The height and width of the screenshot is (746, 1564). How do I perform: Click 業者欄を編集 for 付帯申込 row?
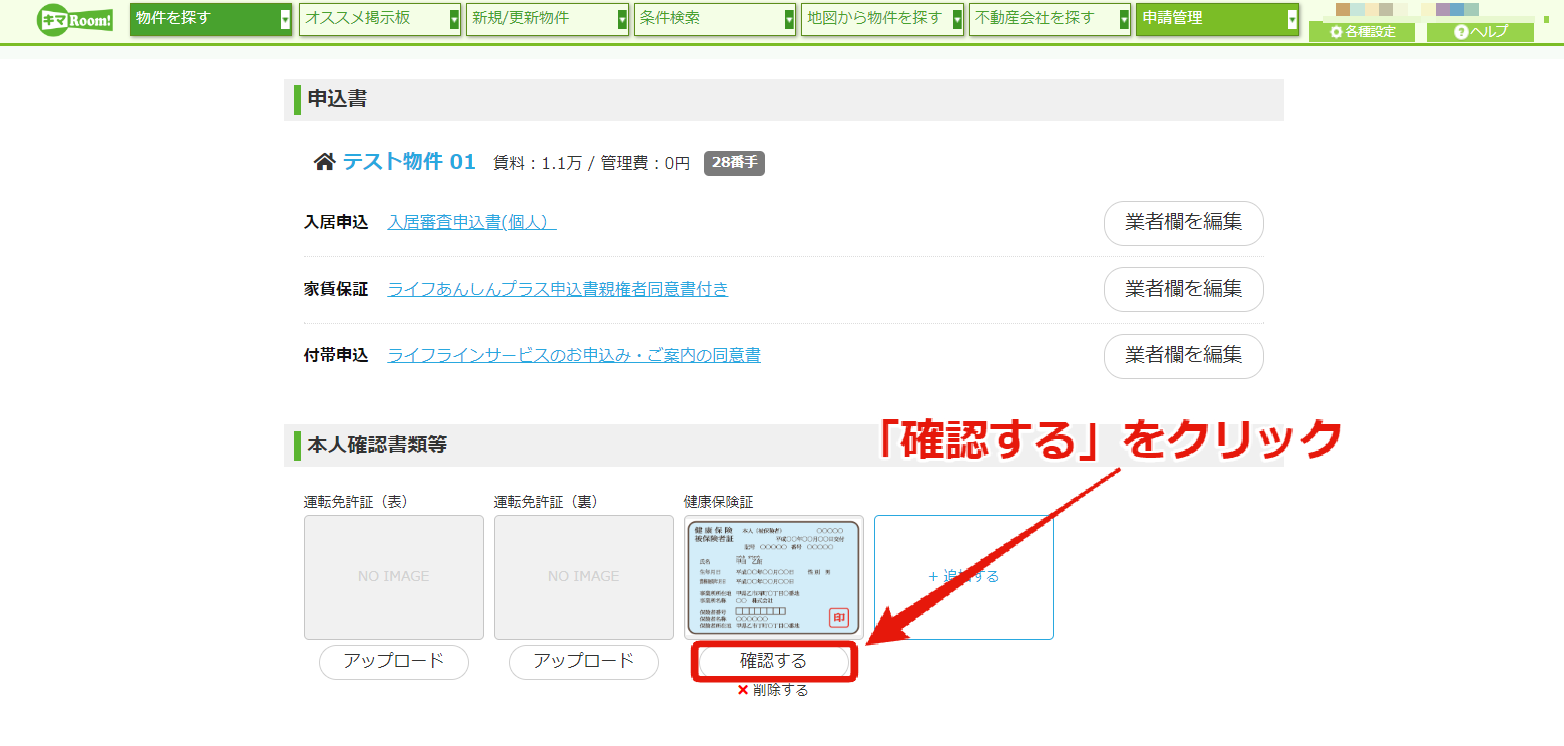click(1184, 356)
